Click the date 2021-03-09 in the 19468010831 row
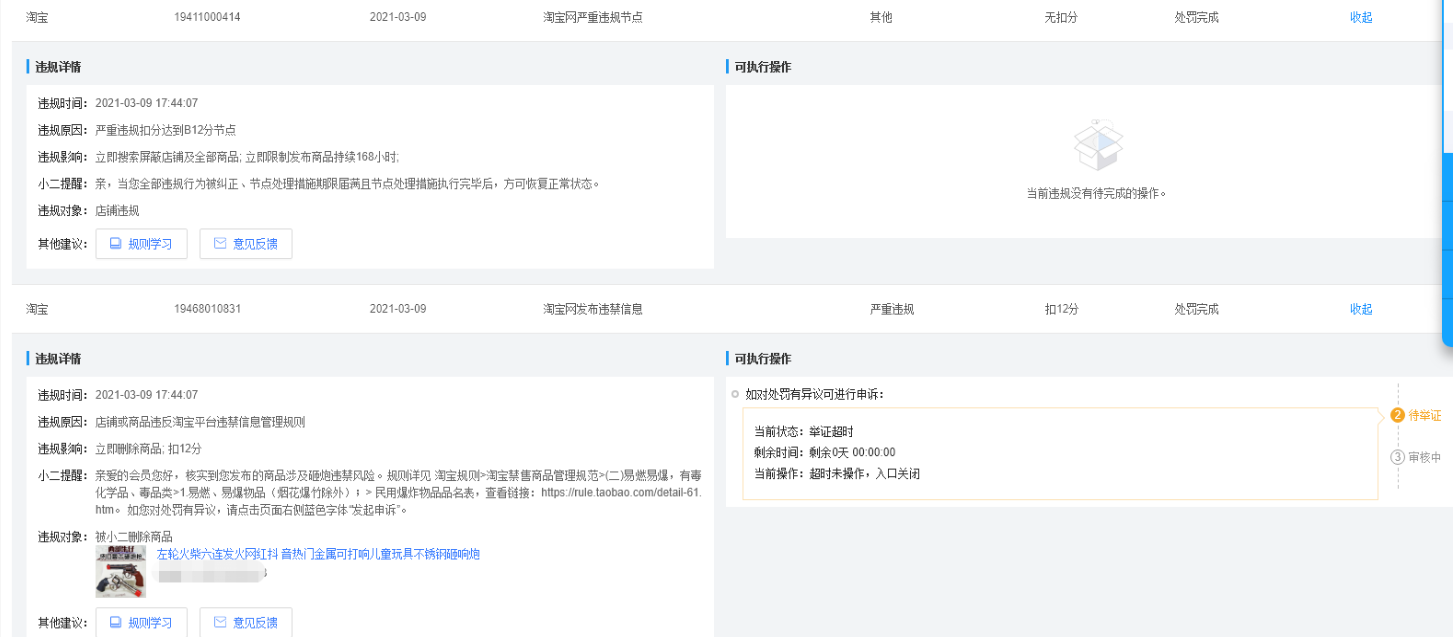This screenshot has width=1454, height=639. click(398, 309)
